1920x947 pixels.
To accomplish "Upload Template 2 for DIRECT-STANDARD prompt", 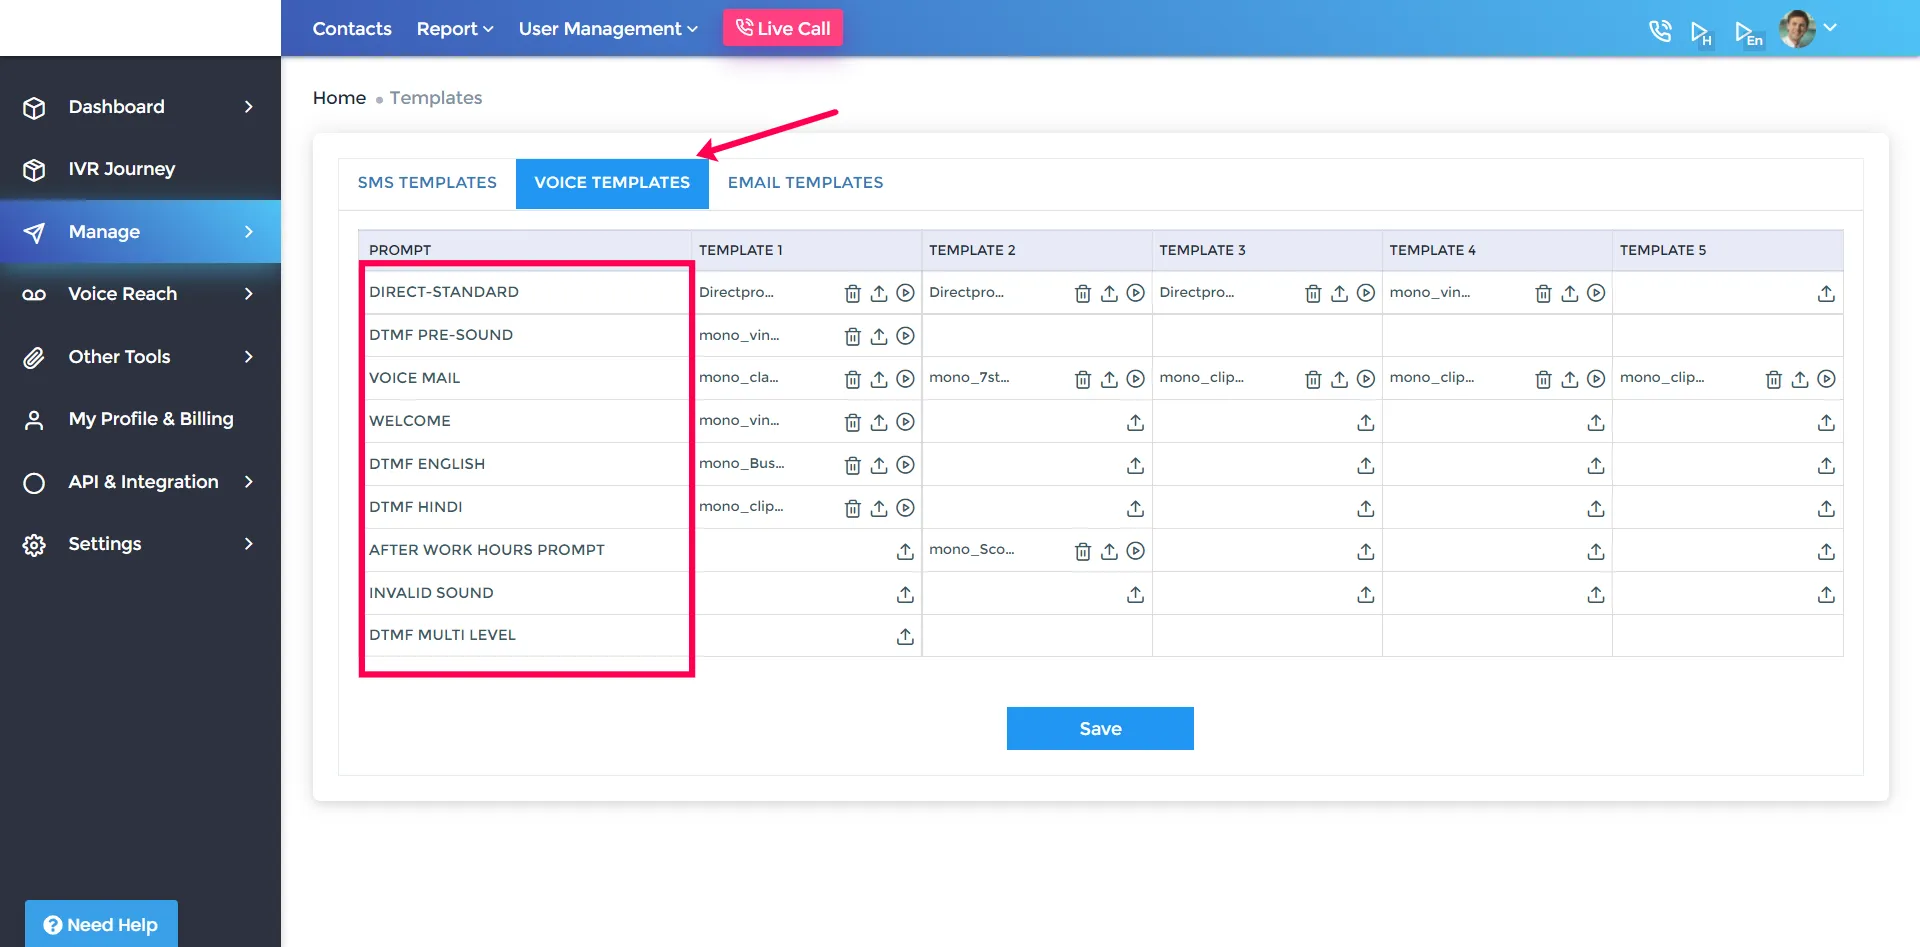I will pyautogui.click(x=1109, y=293).
